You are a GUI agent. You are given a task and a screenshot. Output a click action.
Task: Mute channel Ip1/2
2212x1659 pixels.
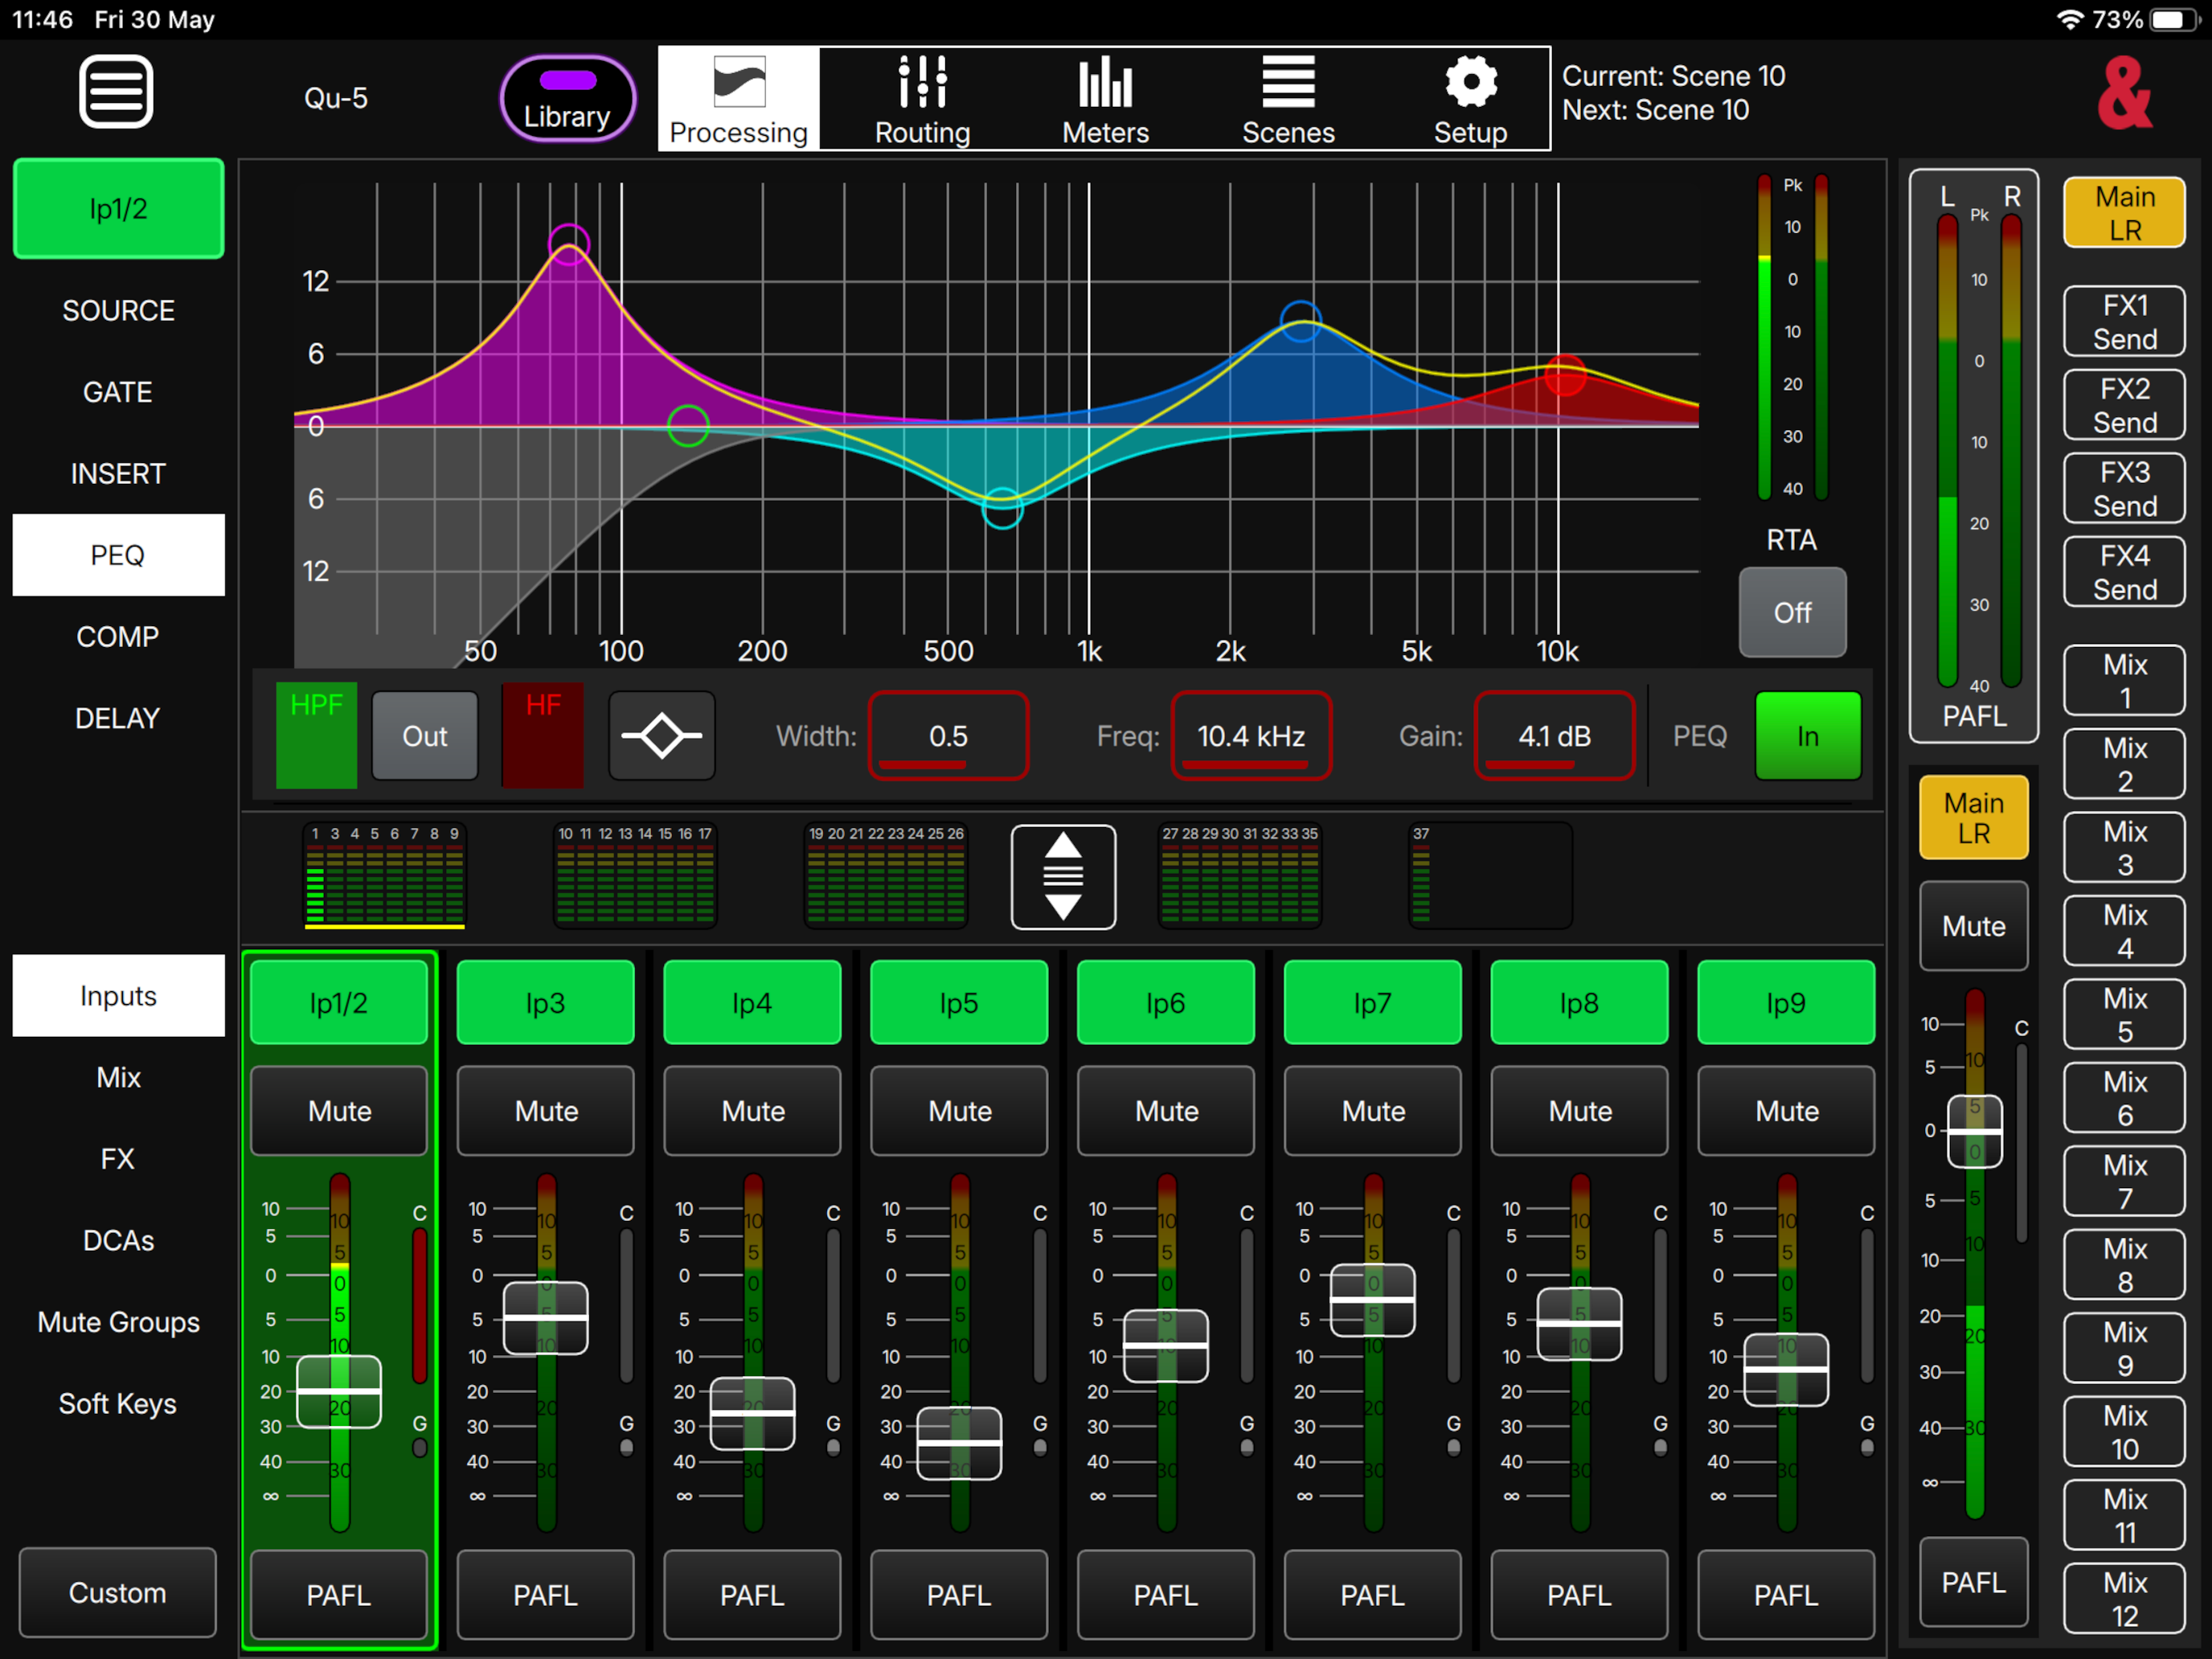tap(339, 1111)
